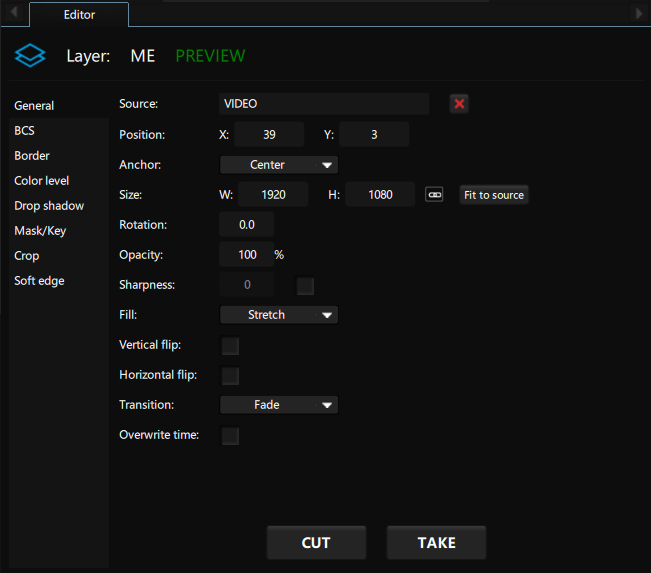This screenshot has height=573, width=651.
Task: Click the green PREVIEW label
Action: (x=210, y=56)
